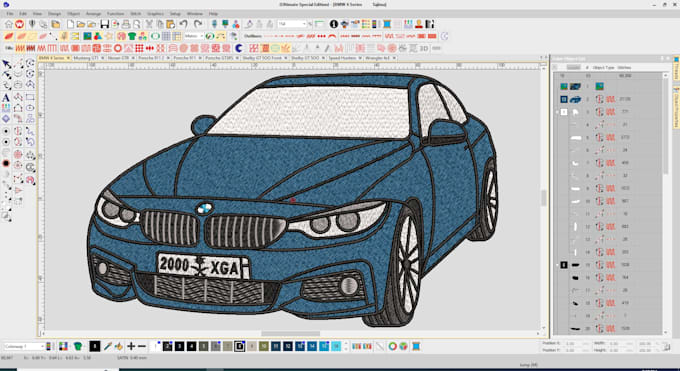680x371 pixels.
Task: Click the Print icon in the toolbar
Action: (x=126, y=24)
